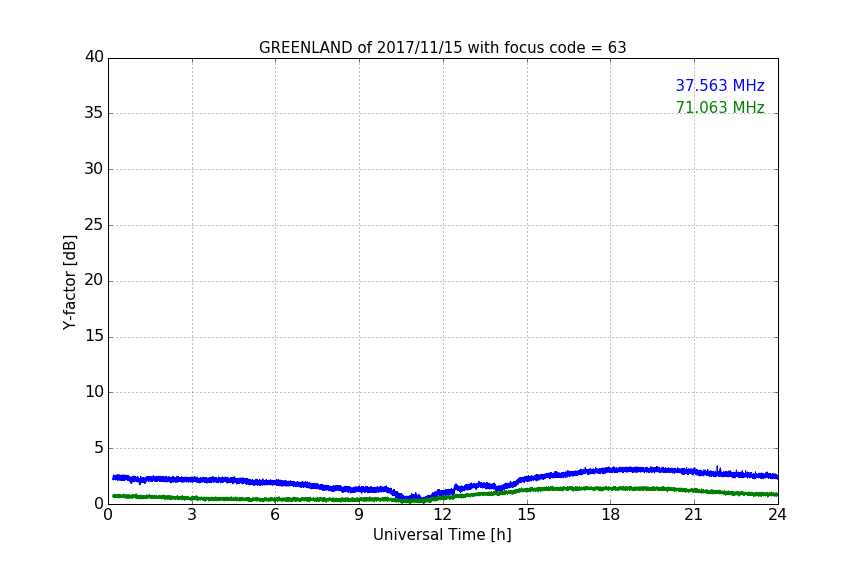
Task: Click x-axis tick value 21
Action: (694, 515)
